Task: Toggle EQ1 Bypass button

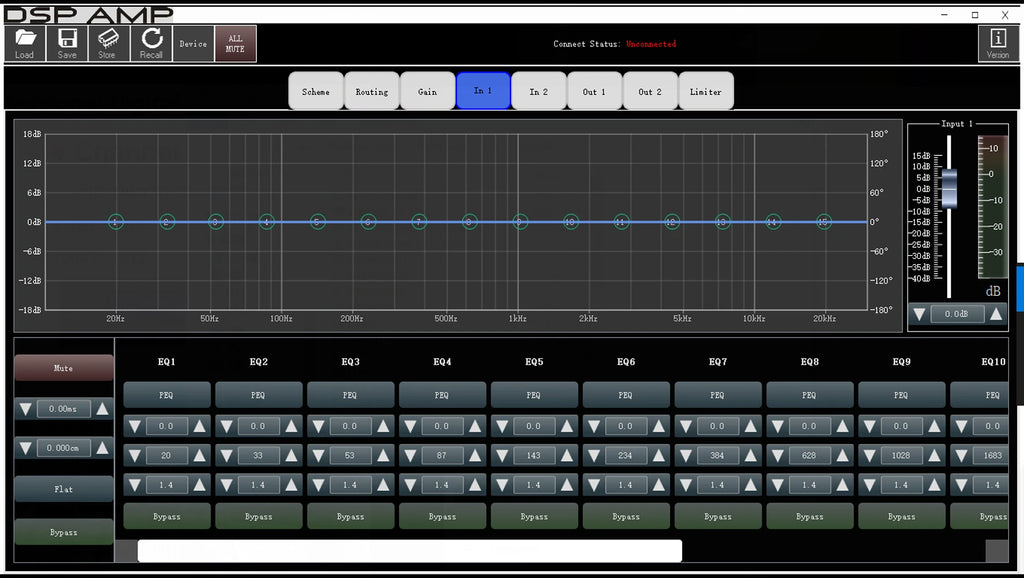Action: 167,516
